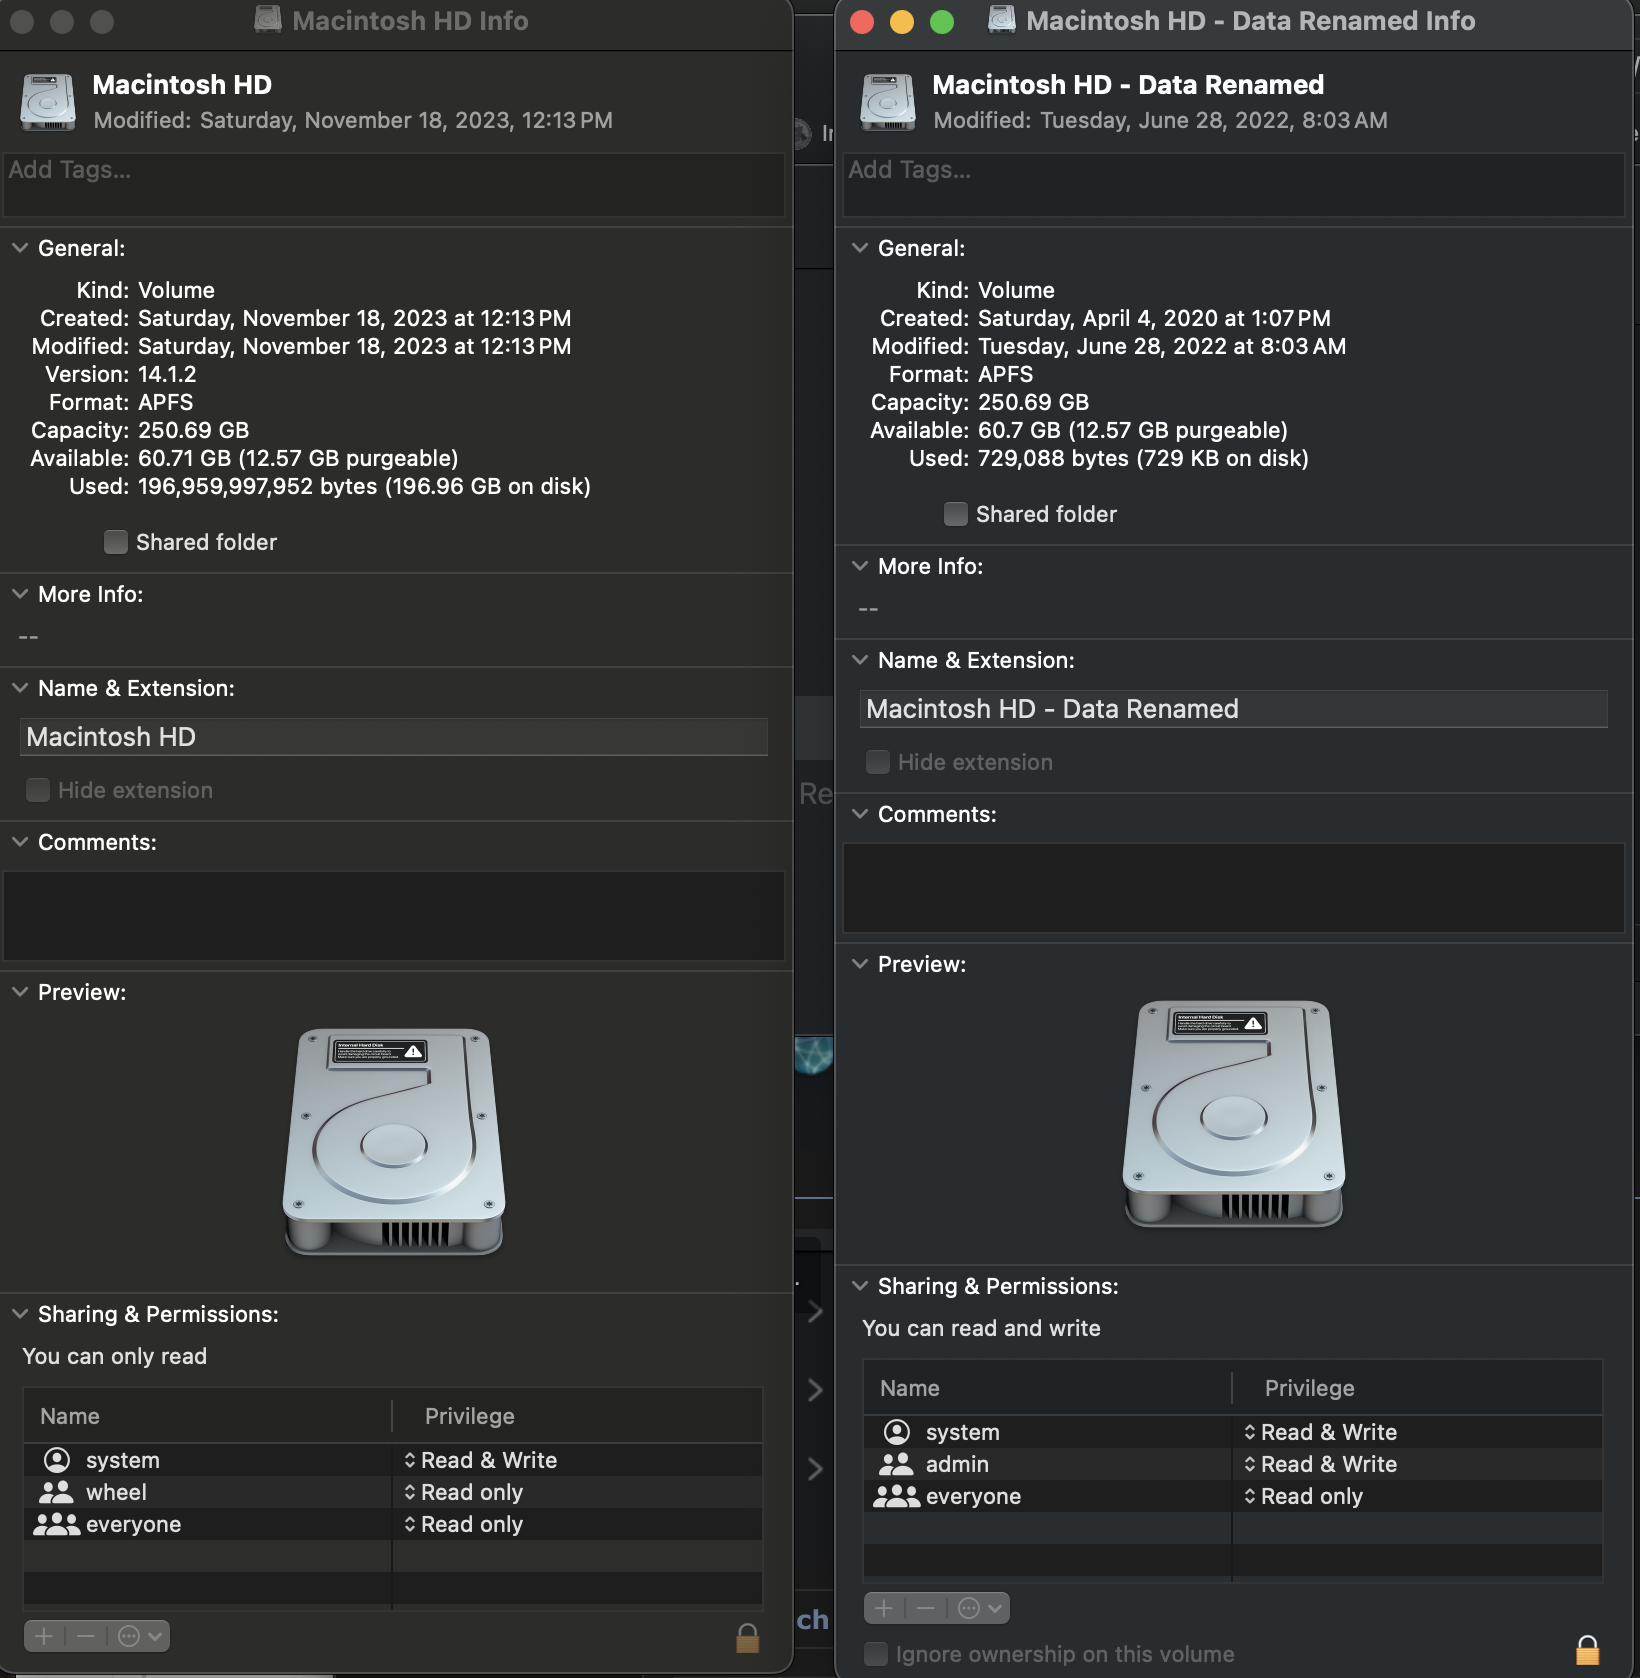The width and height of the screenshot is (1640, 1678).
Task: Collapse More Info section in Macintosh HD window
Action: tap(20, 594)
